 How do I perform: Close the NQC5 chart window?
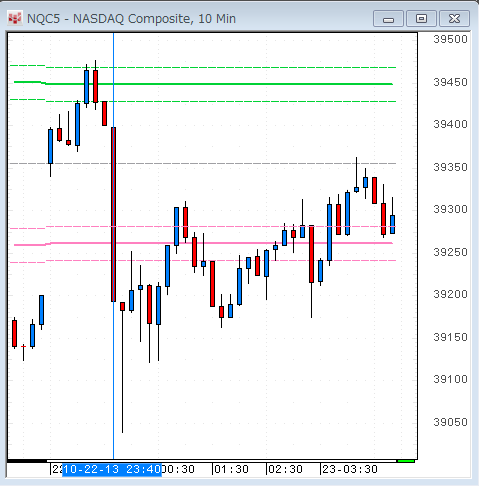(x=454, y=18)
